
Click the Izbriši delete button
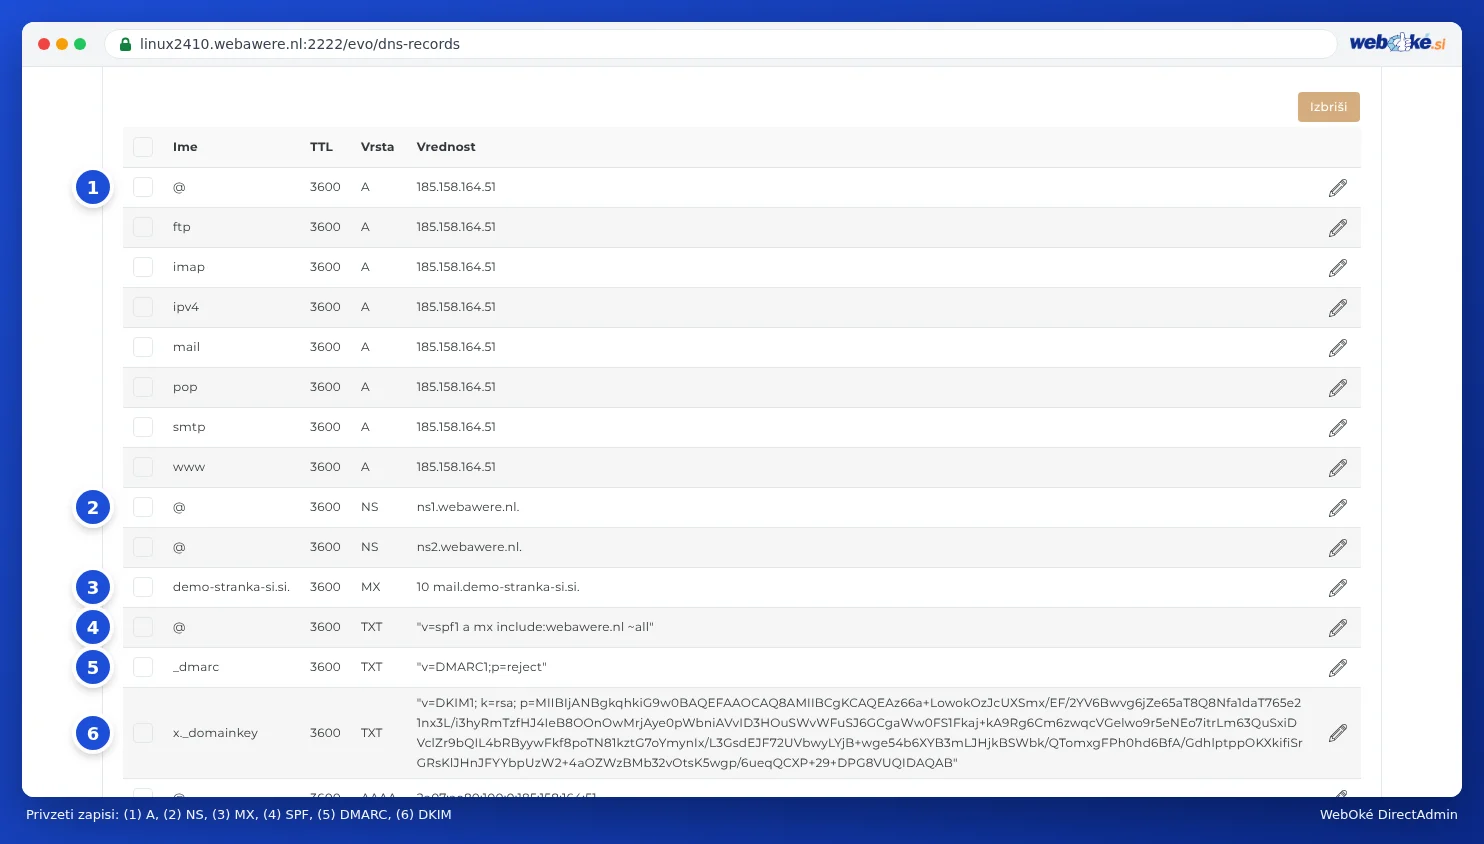pyautogui.click(x=1328, y=107)
